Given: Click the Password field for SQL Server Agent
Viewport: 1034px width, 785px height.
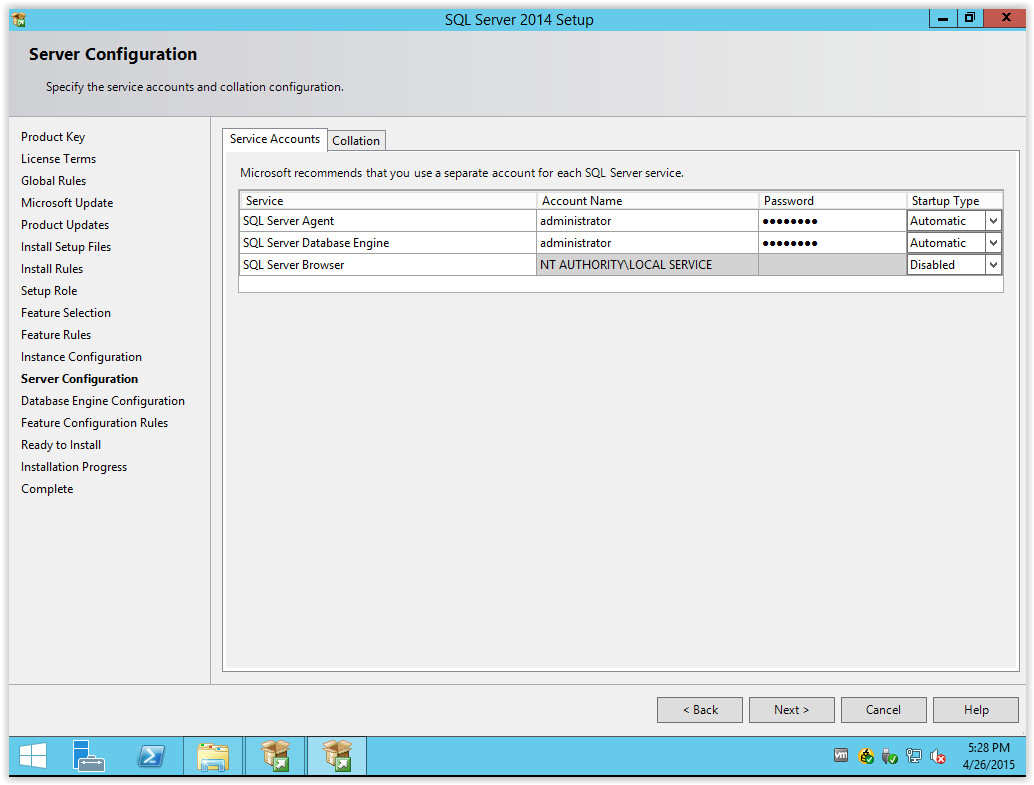Looking at the screenshot, I should [832, 221].
